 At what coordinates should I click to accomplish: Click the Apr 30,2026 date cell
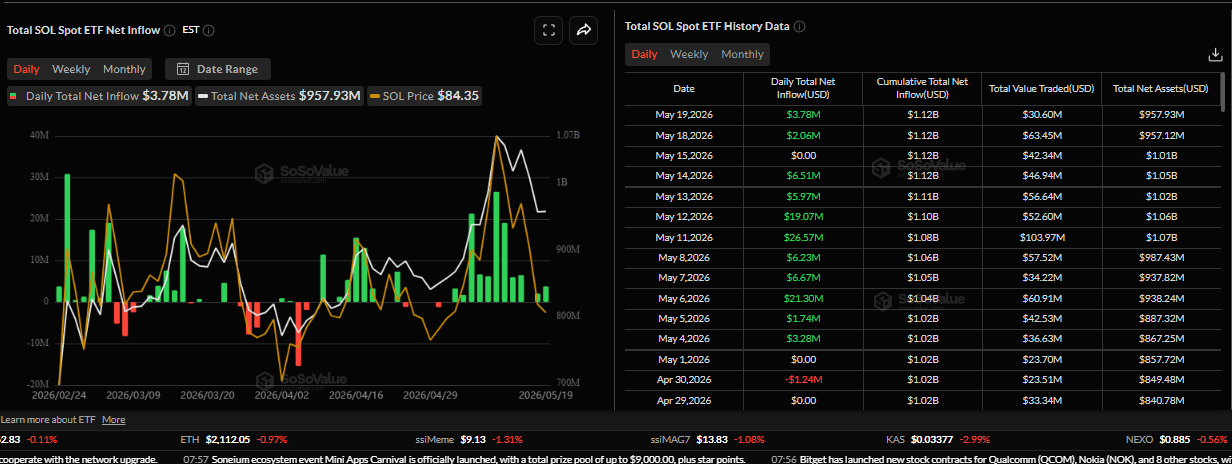(x=684, y=380)
